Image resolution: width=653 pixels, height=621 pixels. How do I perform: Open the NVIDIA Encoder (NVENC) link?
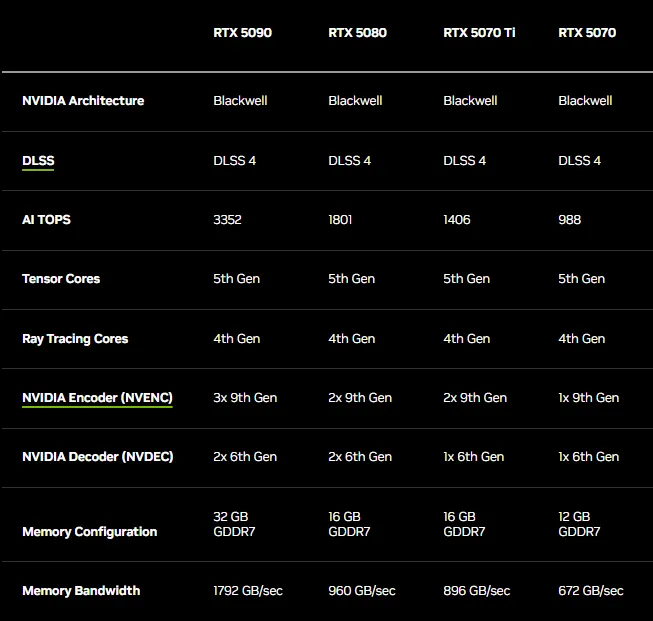[97, 397]
